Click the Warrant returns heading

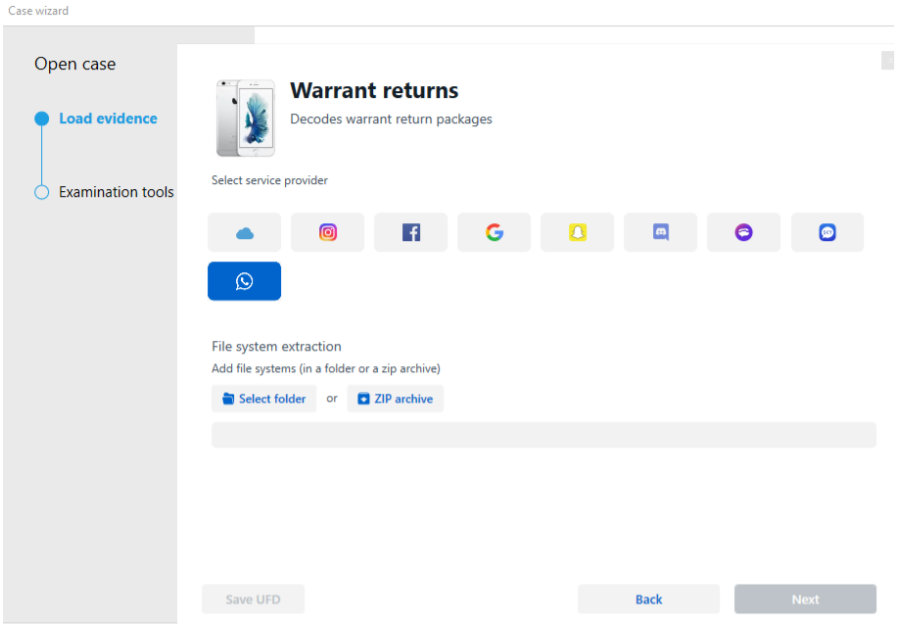click(374, 90)
